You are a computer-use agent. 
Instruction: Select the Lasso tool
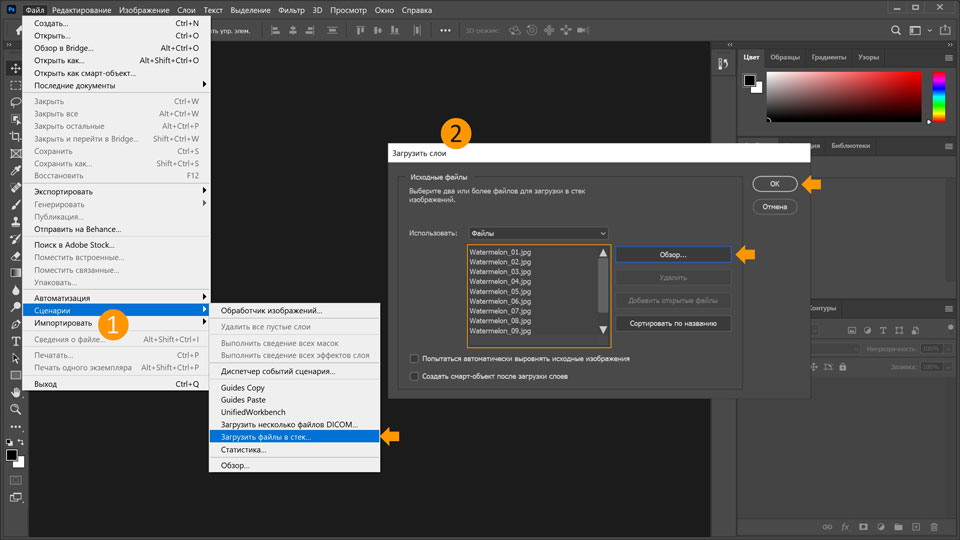15,102
